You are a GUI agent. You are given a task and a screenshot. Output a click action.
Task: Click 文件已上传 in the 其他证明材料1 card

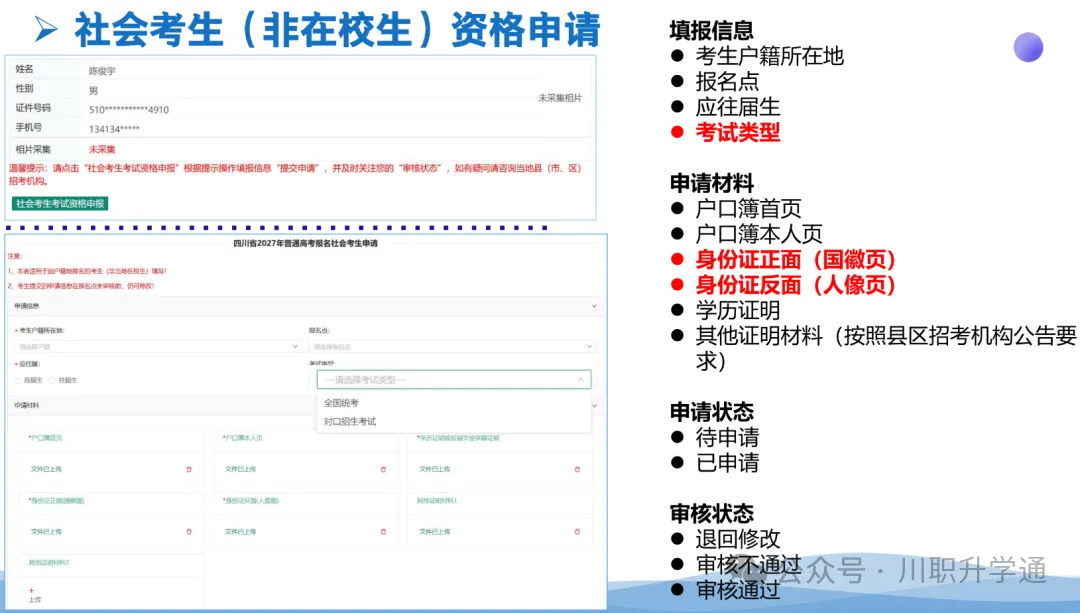[x=435, y=532]
